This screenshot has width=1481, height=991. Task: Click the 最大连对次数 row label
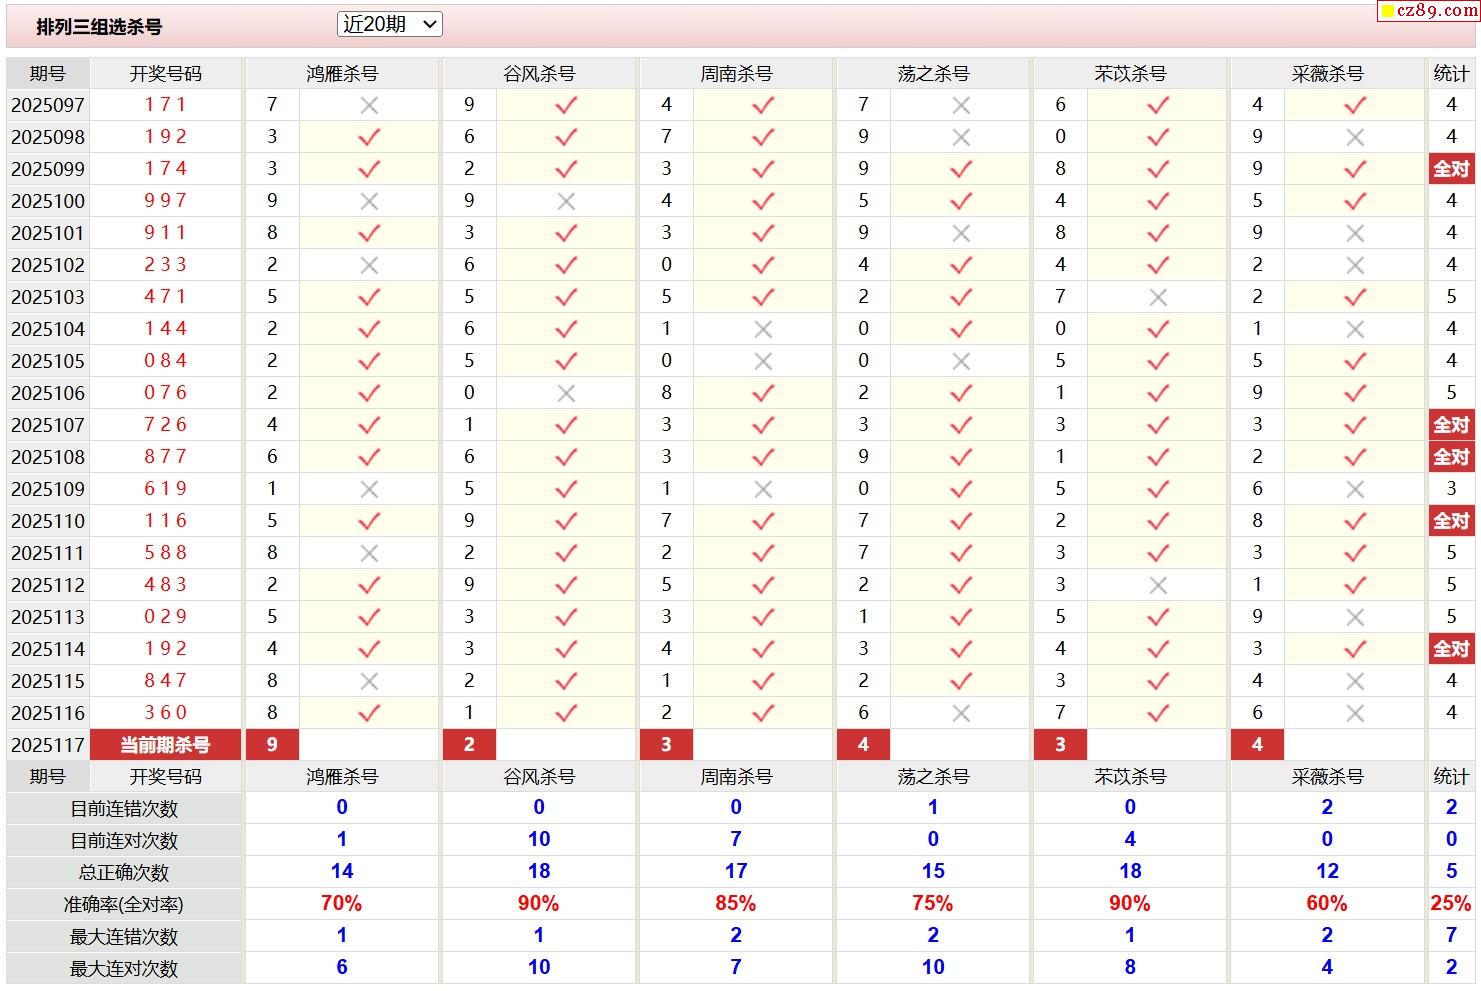coord(124,968)
